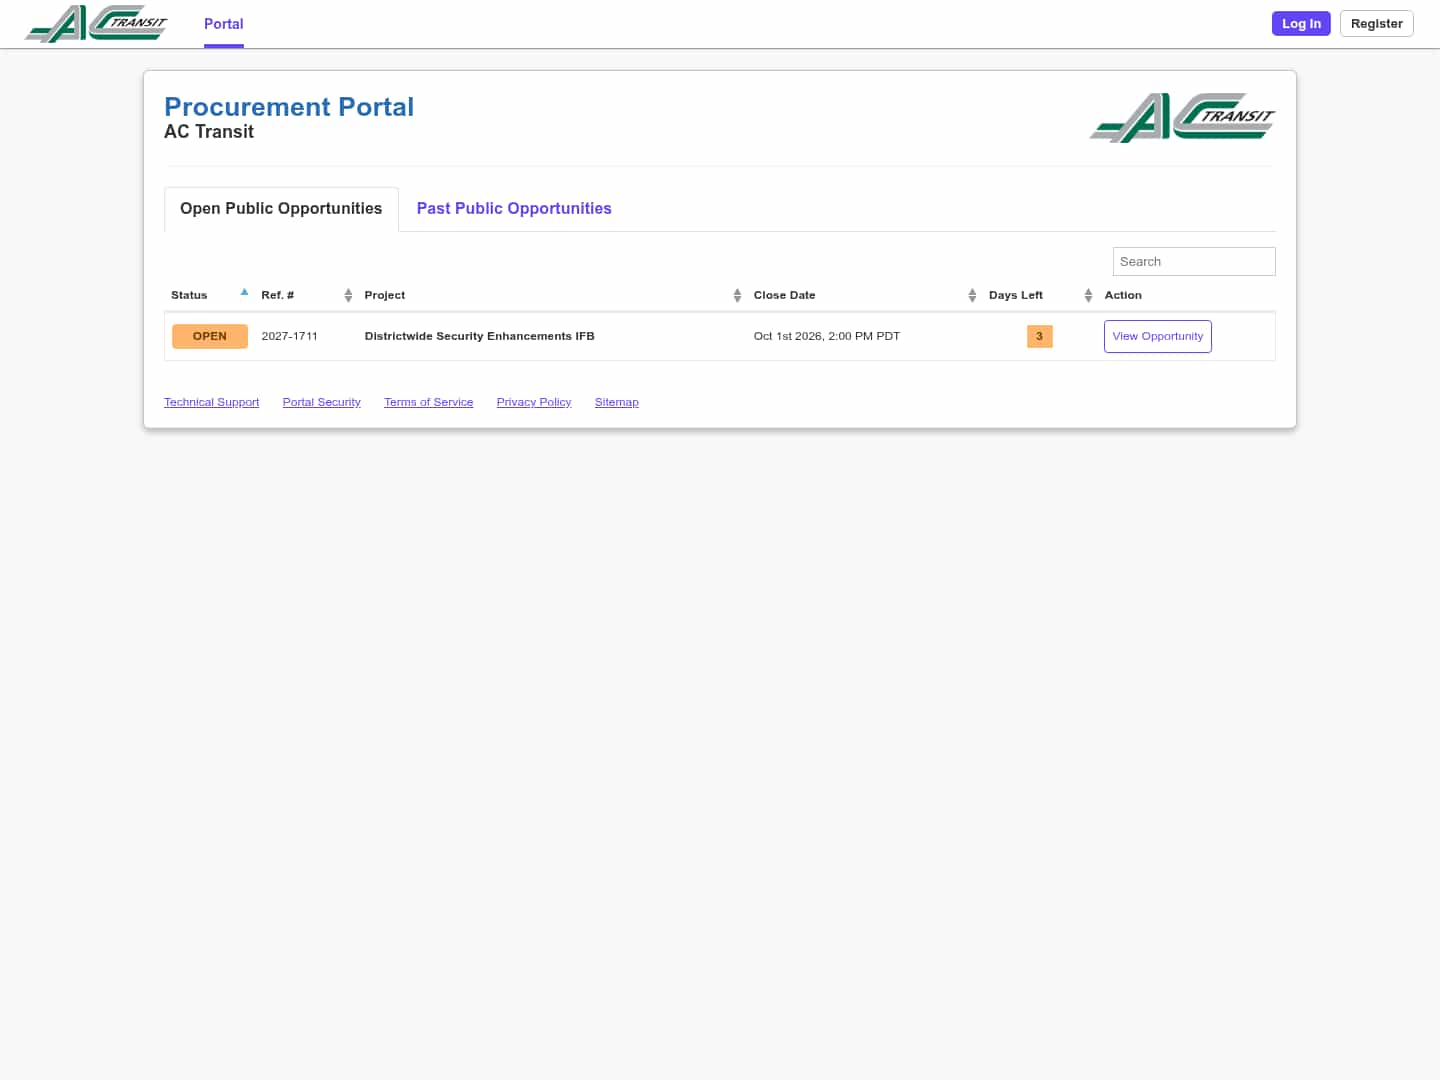
Task: Open the Technical Support link
Action: [x=212, y=403]
